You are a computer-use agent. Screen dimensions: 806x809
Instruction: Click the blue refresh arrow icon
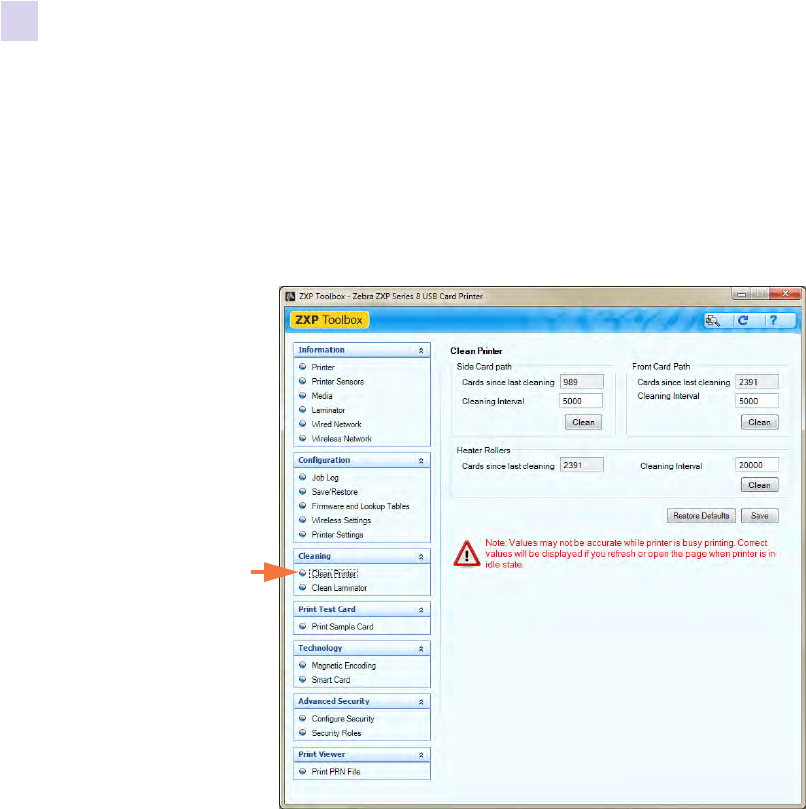743,320
